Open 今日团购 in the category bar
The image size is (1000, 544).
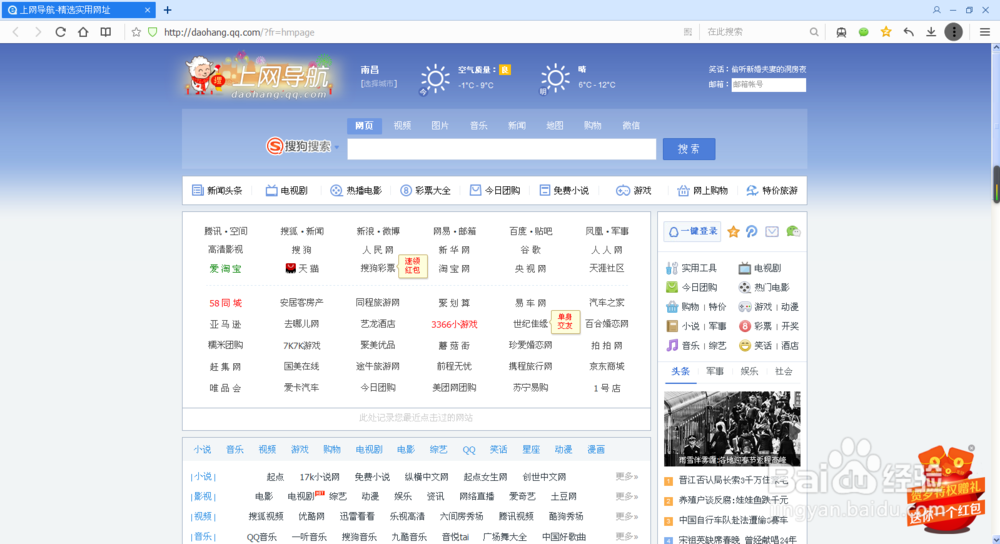495,191
